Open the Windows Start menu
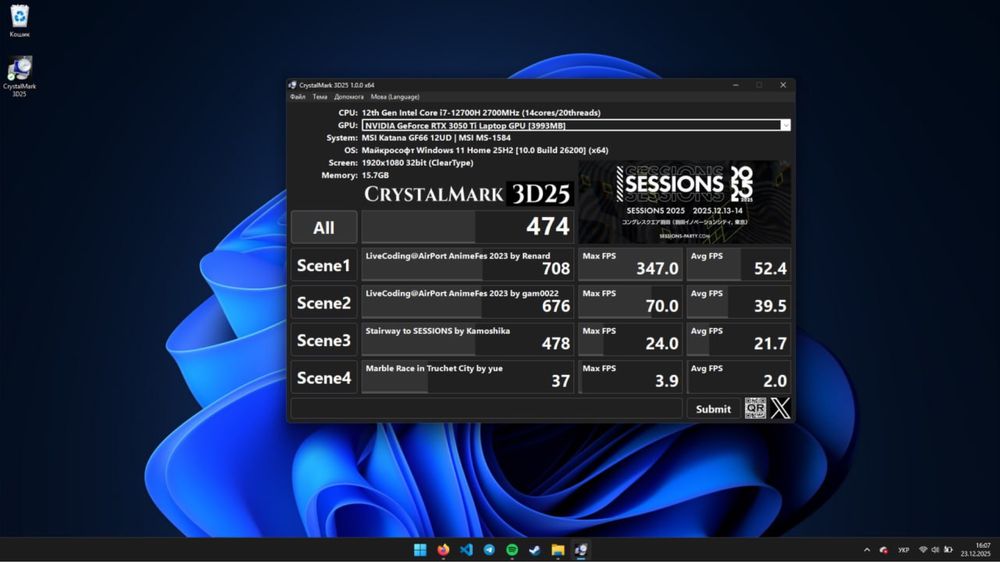 [x=420, y=550]
